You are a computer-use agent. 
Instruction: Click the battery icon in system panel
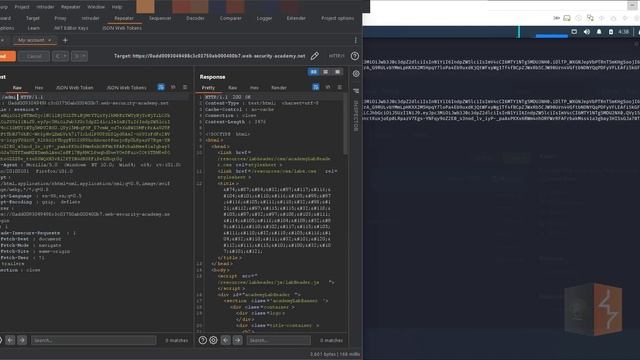611,32
